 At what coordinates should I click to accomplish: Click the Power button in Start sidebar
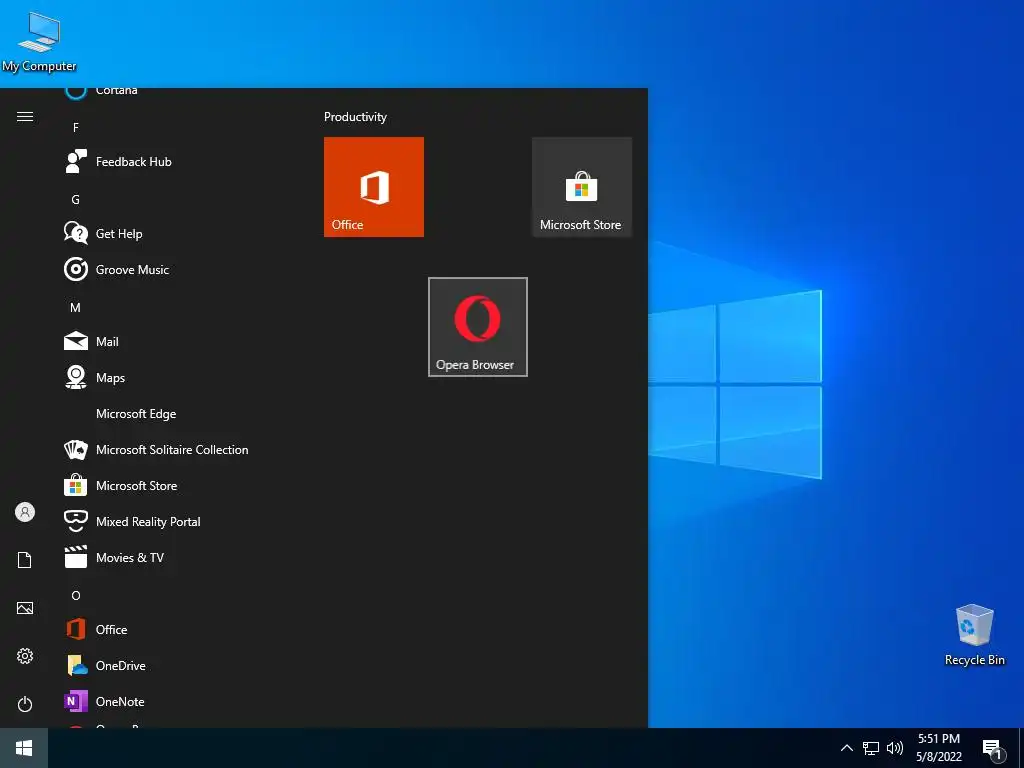click(25, 704)
